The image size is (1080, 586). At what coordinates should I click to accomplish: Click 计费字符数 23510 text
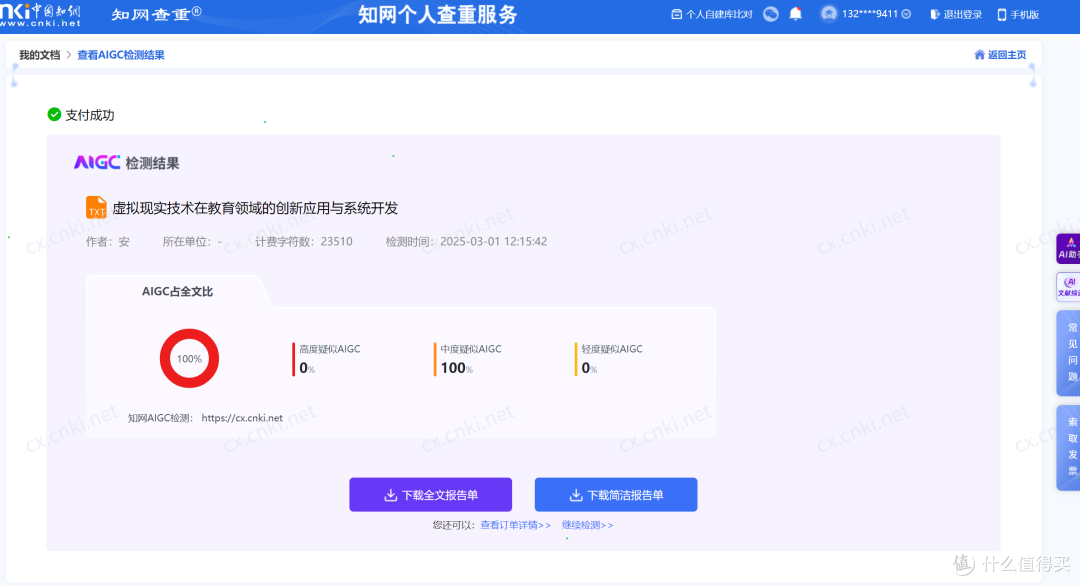coord(304,242)
